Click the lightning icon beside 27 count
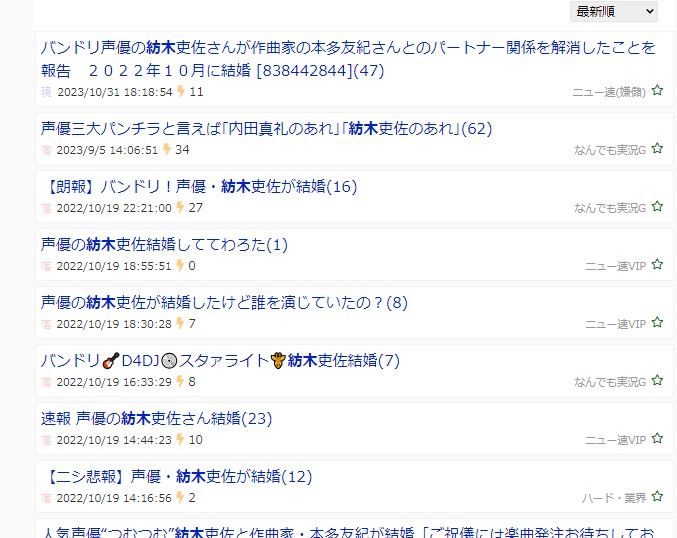The width and height of the screenshot is (677, 538). click(x=180, y=208)
